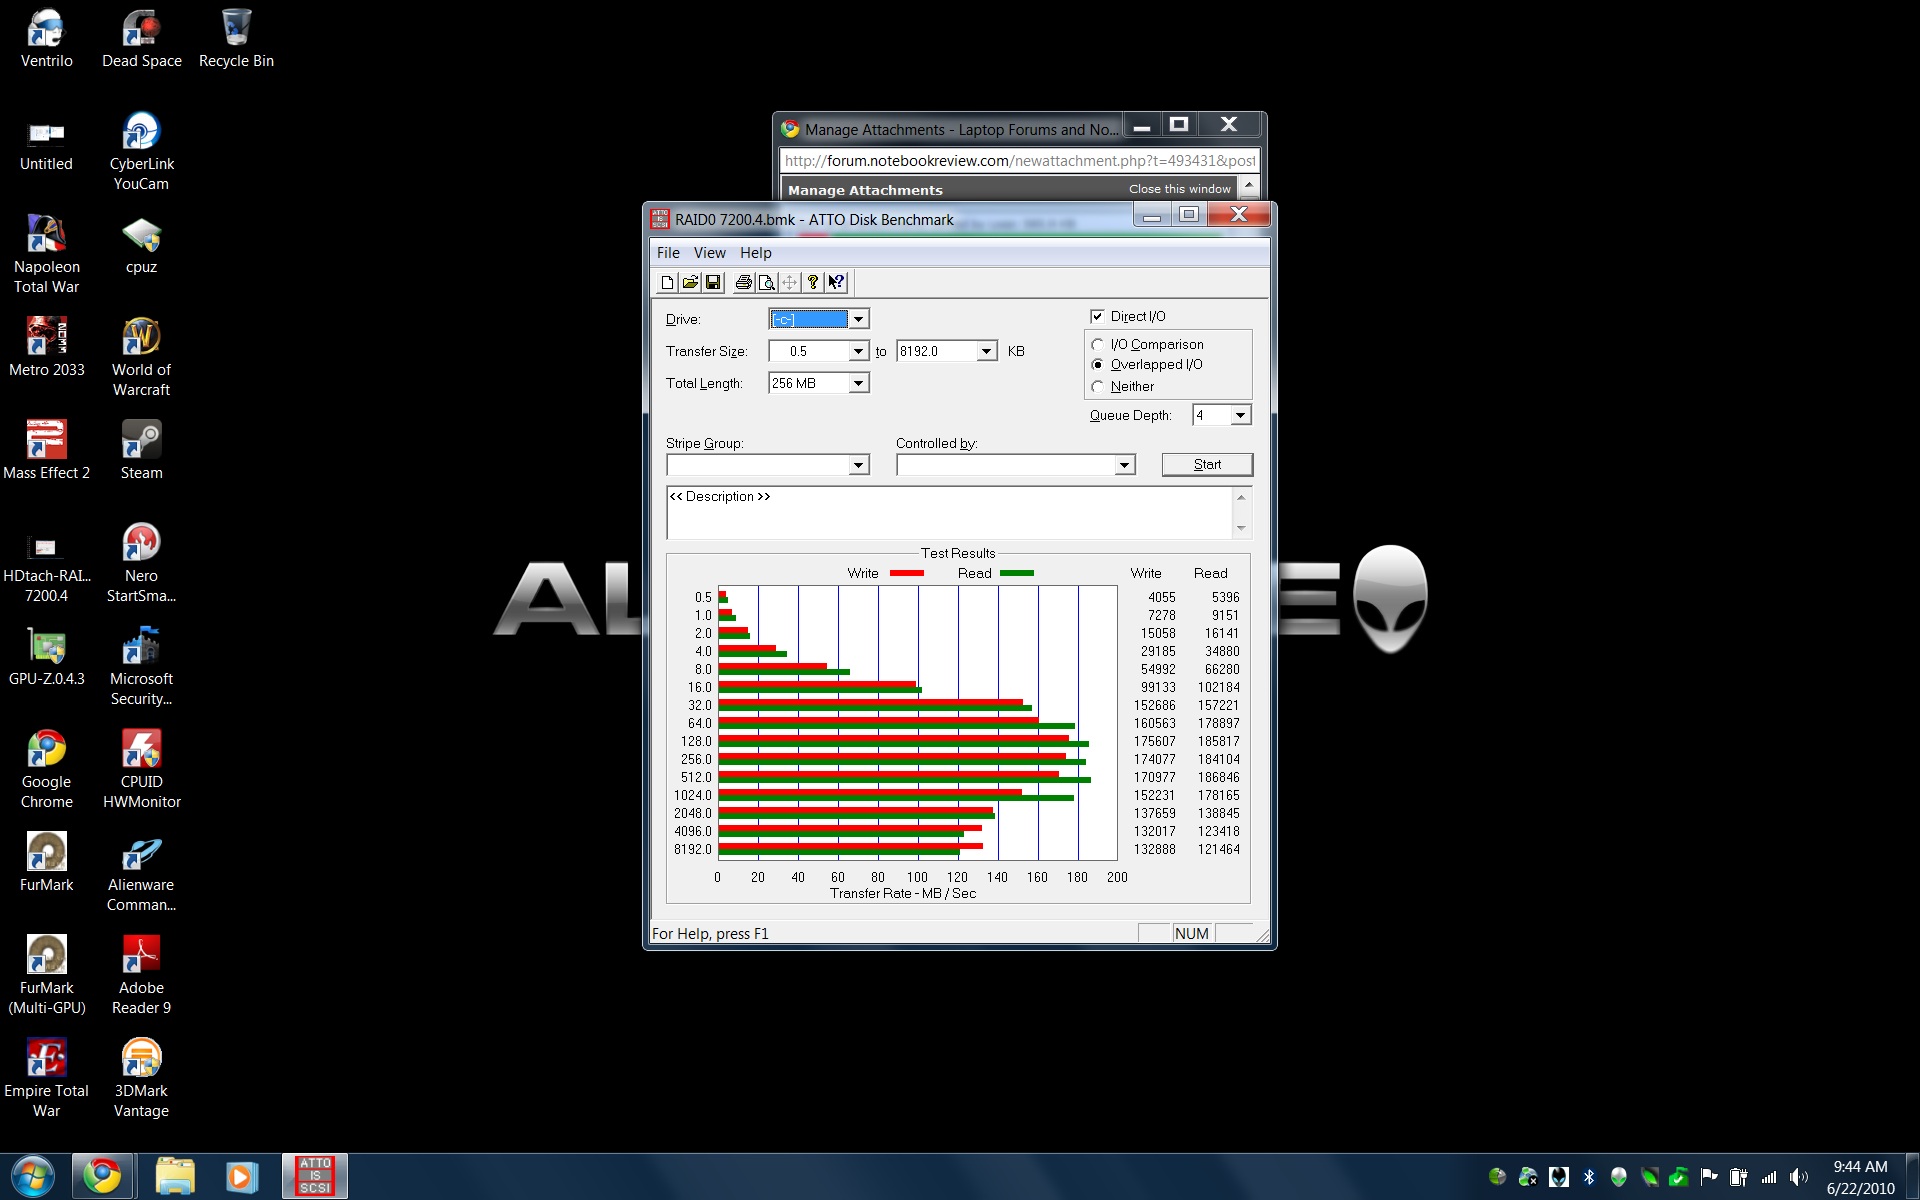Open Google Chrome from the taskbar
1920x1200 pixels.
click(102, 1176)
